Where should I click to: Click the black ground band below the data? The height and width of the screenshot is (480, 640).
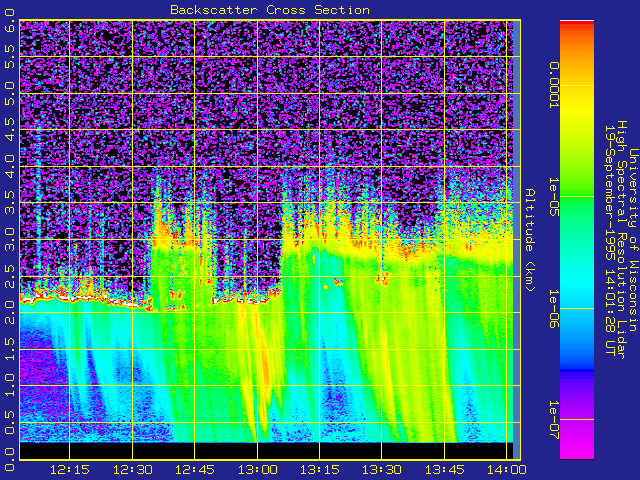click(266, 451)
